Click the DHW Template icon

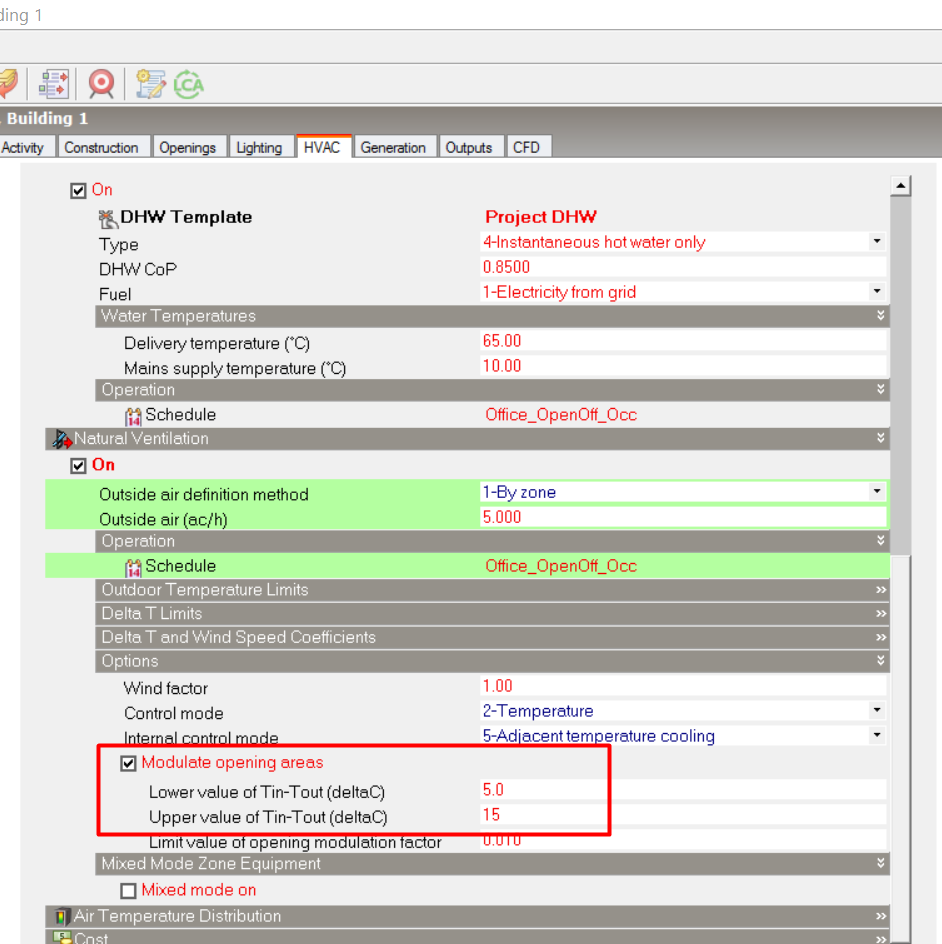click(x=108, y=219)
